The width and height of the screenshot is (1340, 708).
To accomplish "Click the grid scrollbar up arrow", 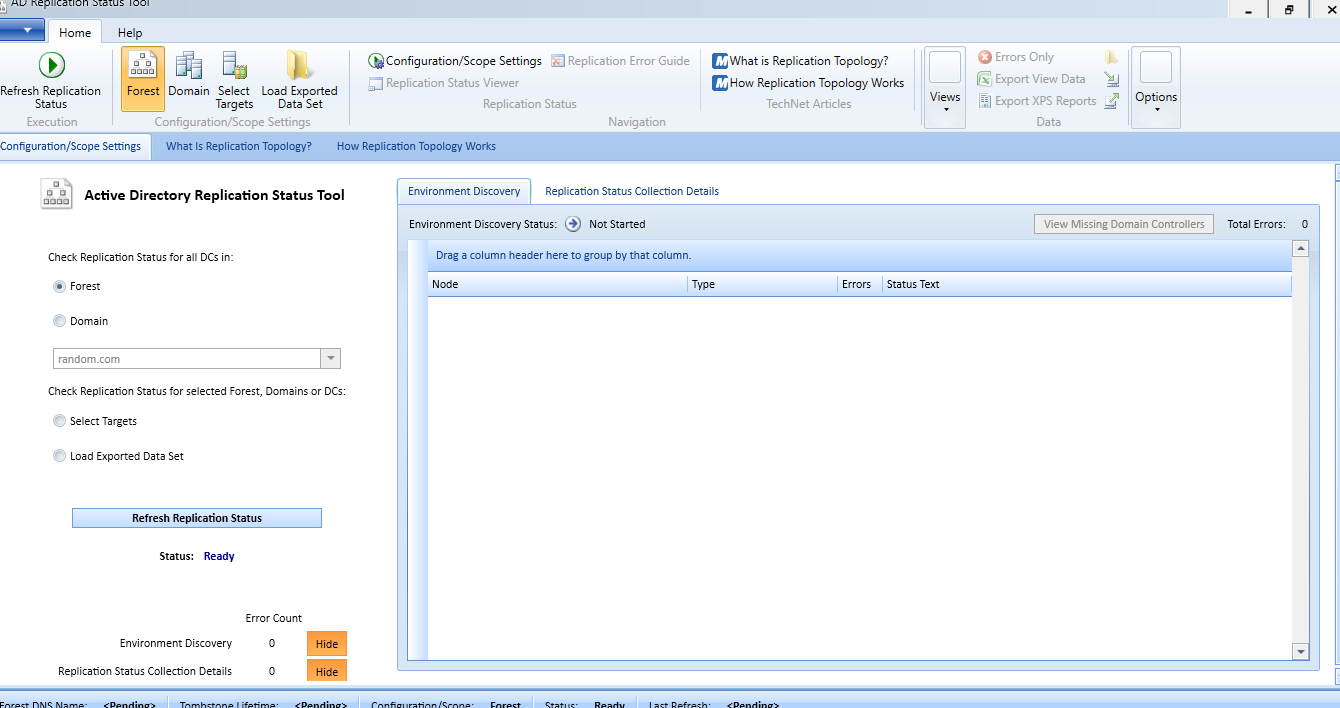I will point(1301,248).
